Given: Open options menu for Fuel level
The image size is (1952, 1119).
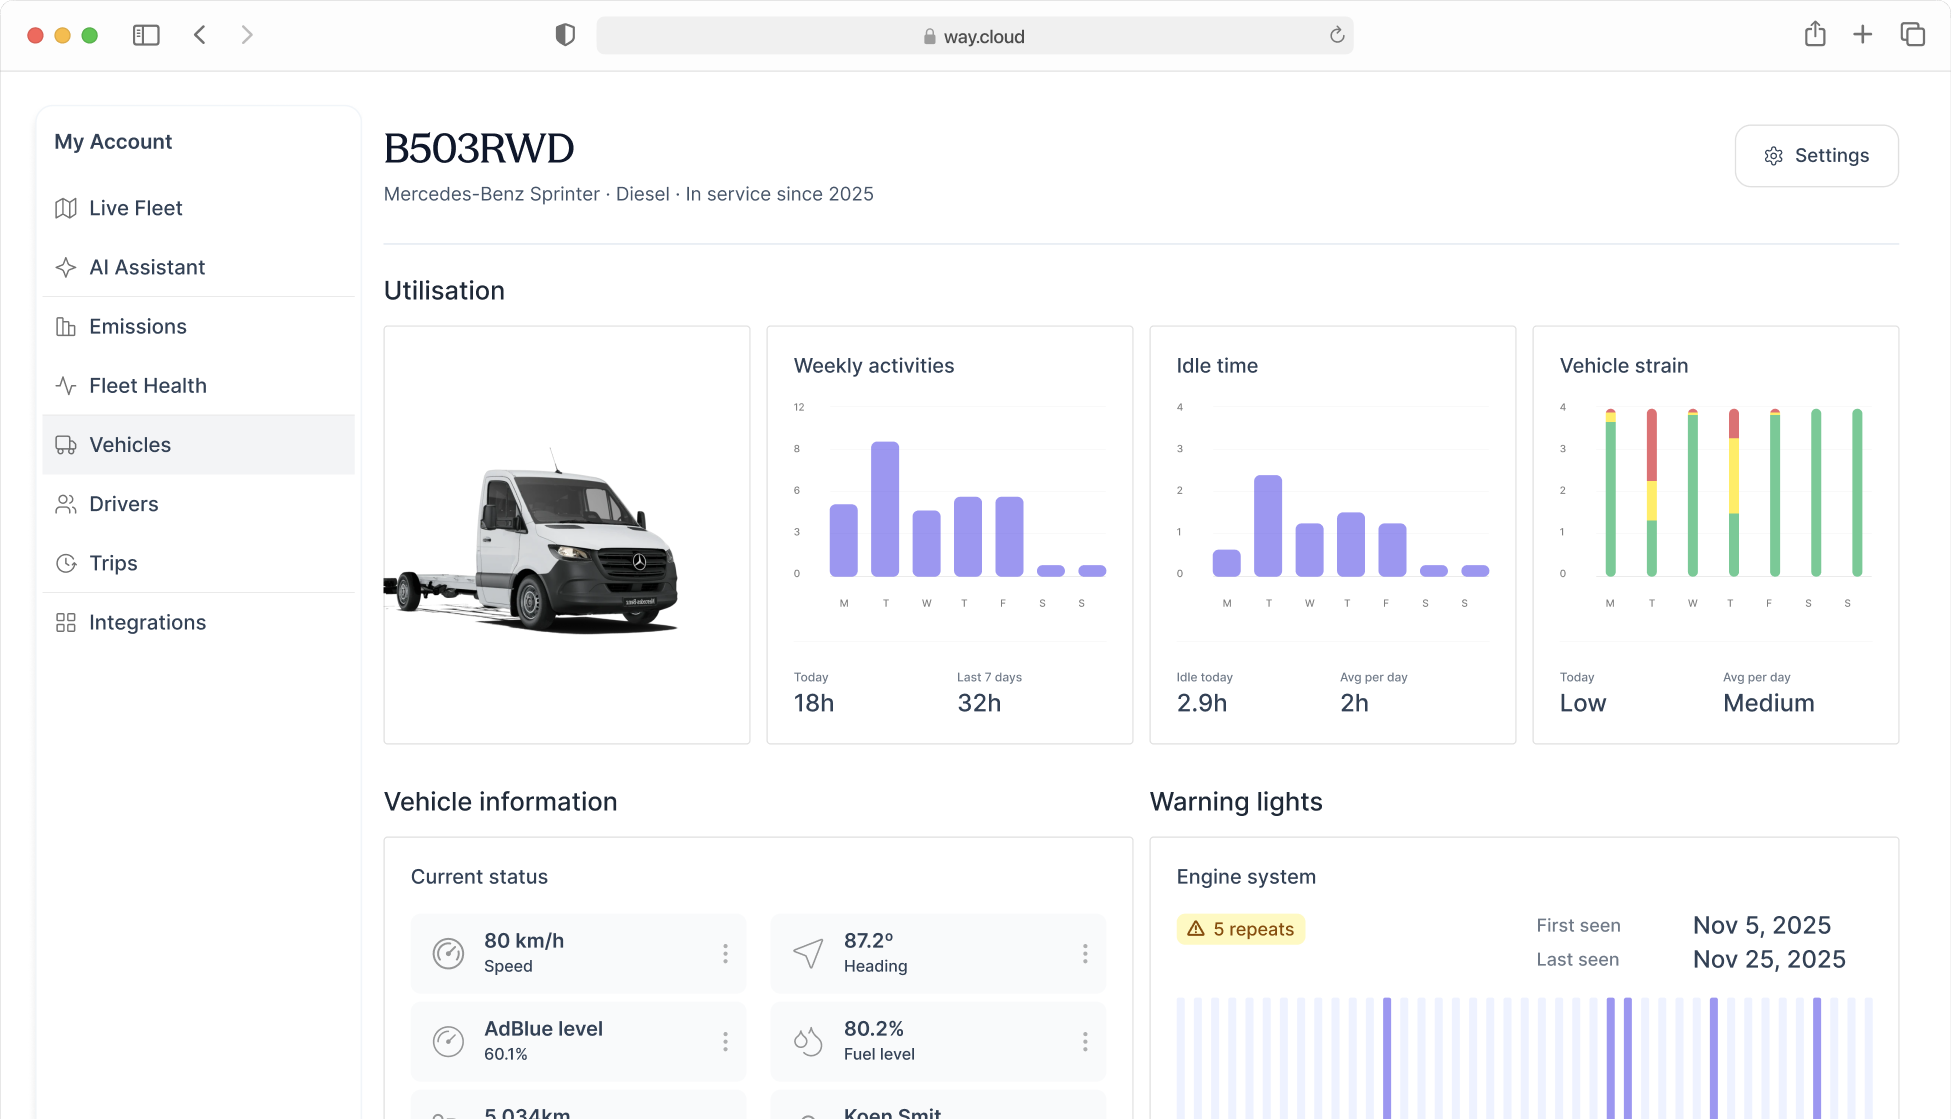Looking at the screenshot, I should pos(1085,1041).
